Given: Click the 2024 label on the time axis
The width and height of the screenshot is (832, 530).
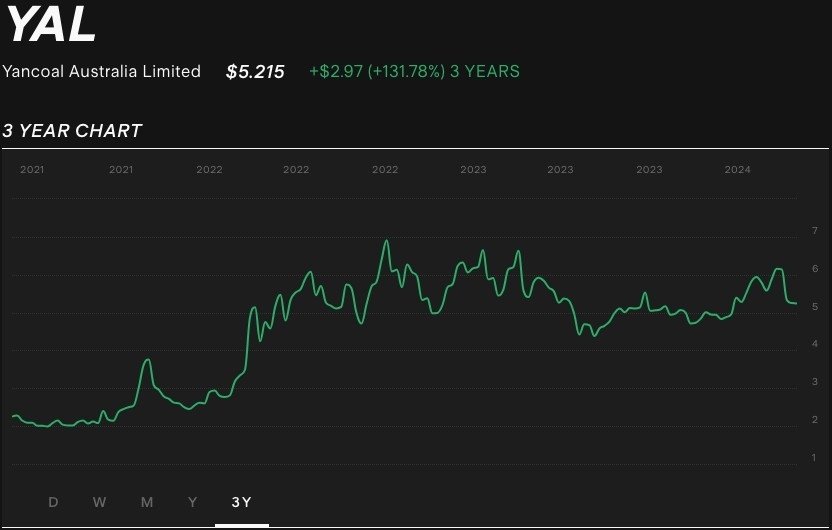Looking at the screenshot, I should [738, 169].
